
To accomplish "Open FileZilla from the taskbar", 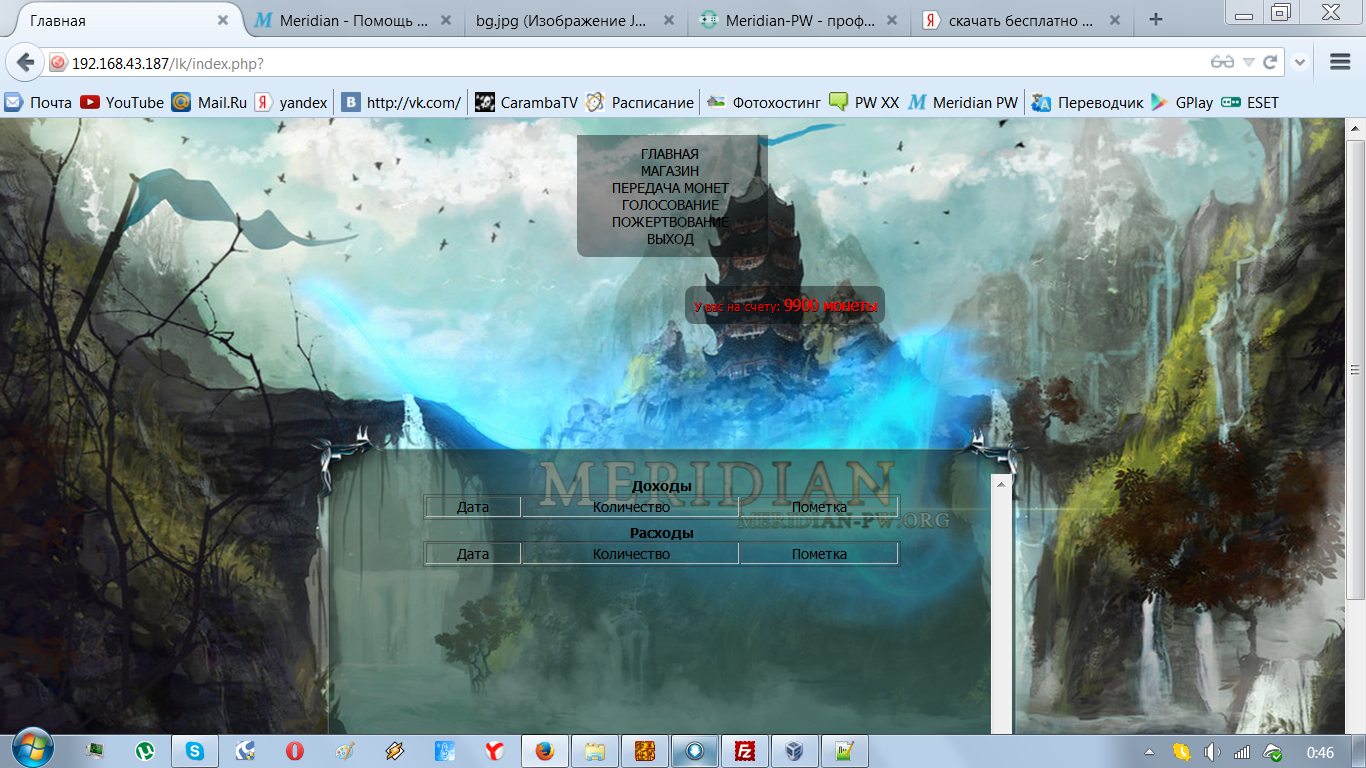I will (745, 750).
